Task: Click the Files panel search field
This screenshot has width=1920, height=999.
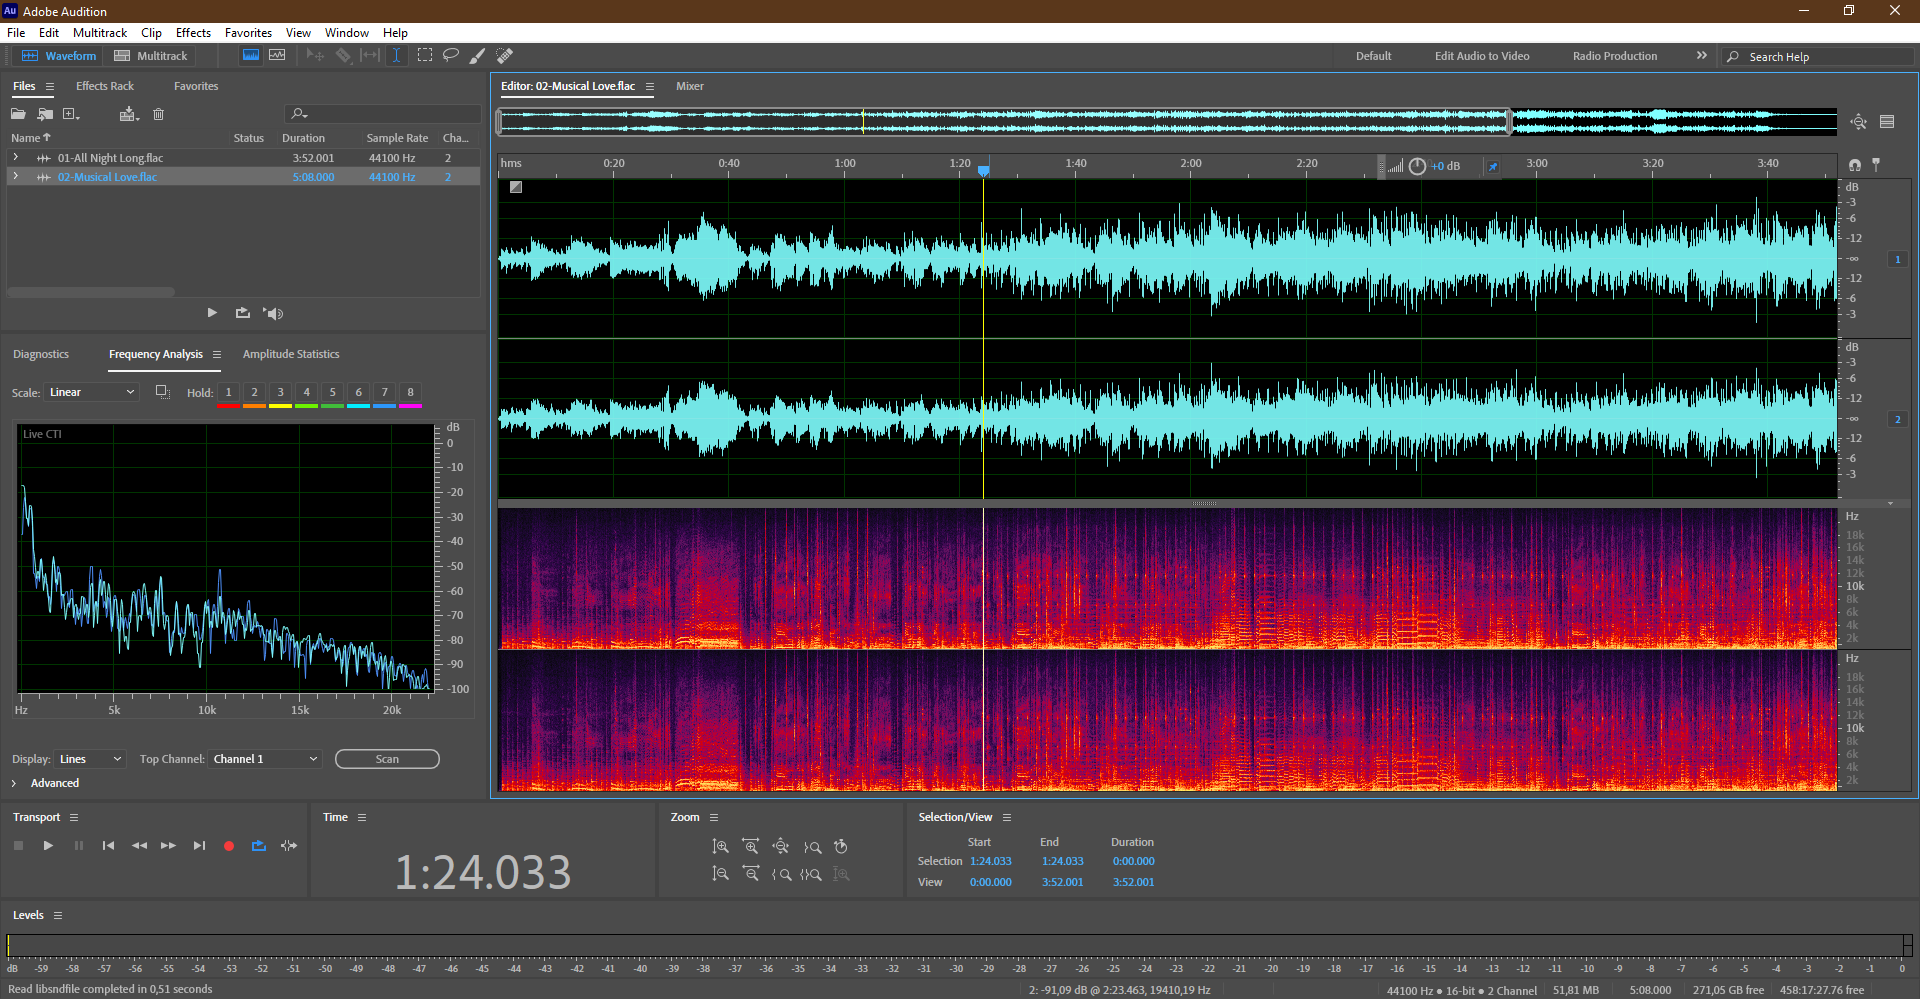Action: [x=383, y=114]
